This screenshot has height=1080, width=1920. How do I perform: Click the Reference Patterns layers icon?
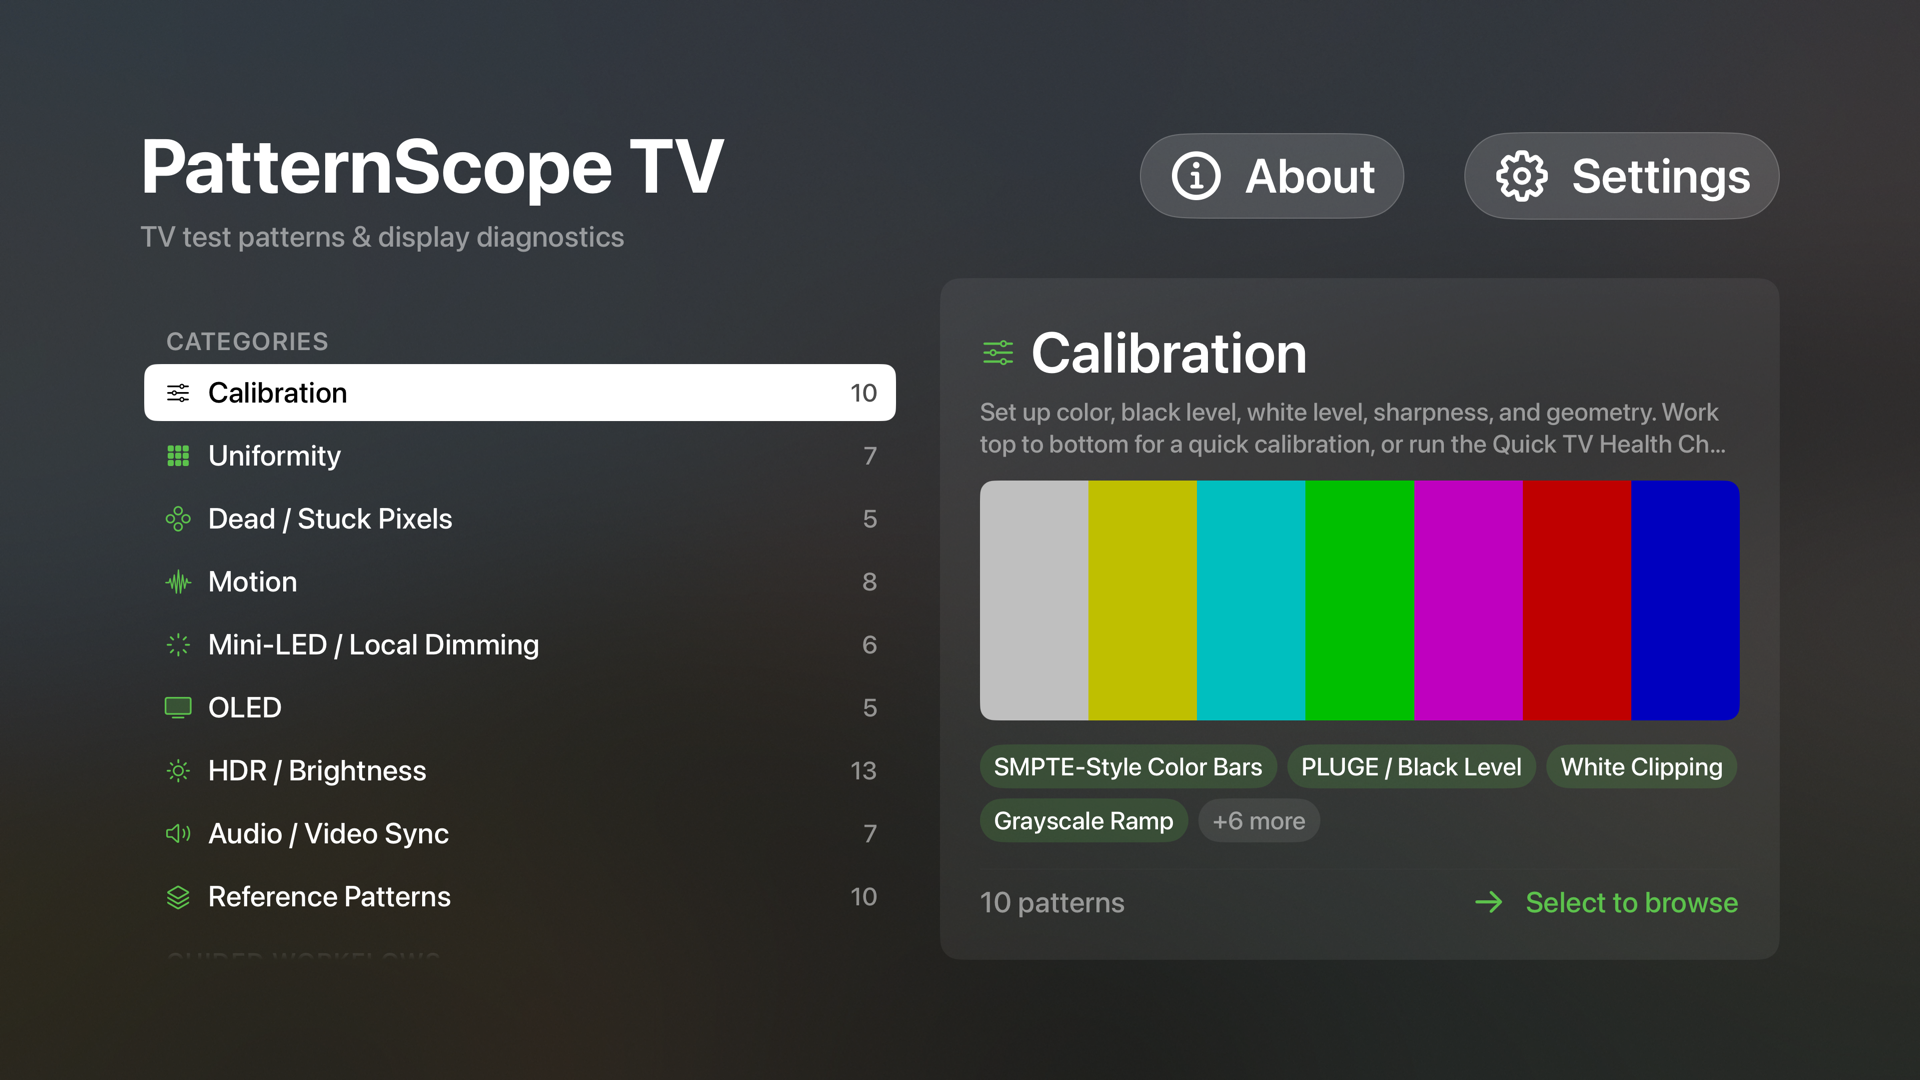click(178, 897)
